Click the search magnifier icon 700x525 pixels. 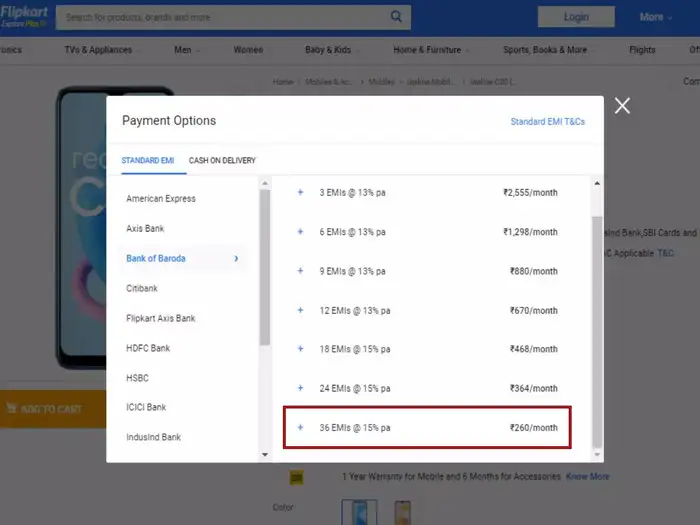click(x=397, y=17)
